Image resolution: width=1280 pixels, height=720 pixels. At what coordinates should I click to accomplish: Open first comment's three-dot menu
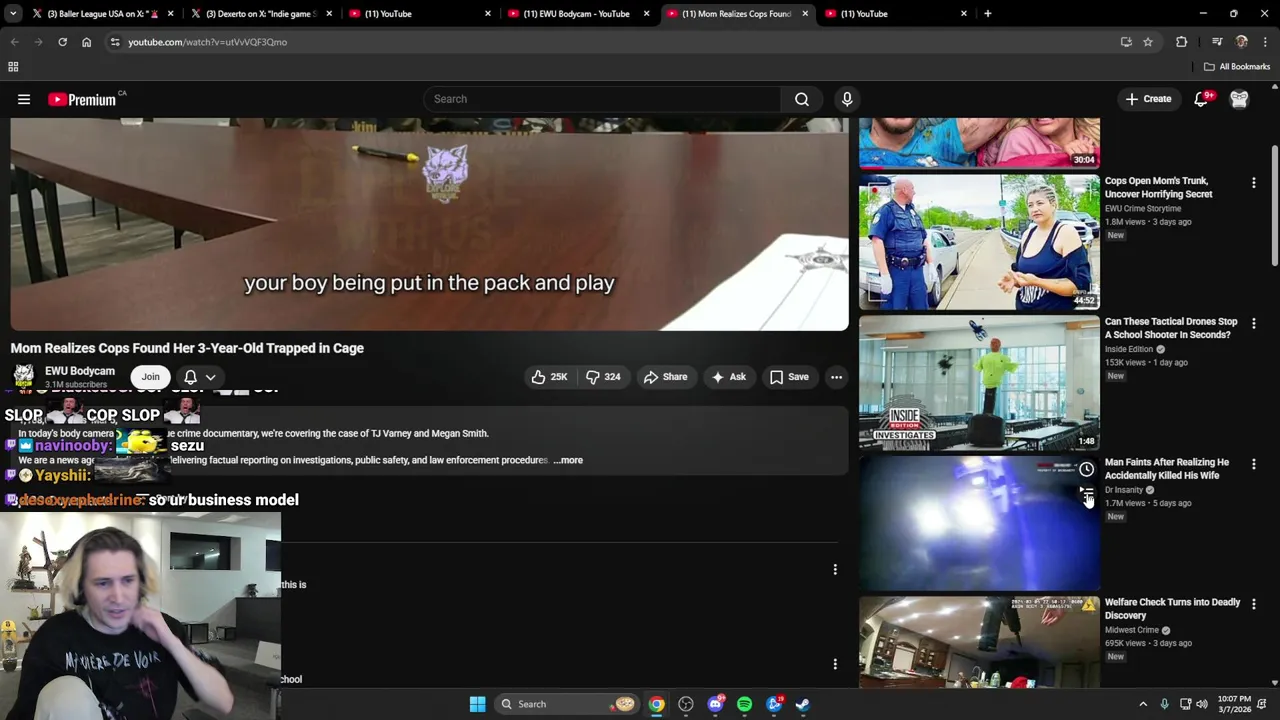(835, 569)
